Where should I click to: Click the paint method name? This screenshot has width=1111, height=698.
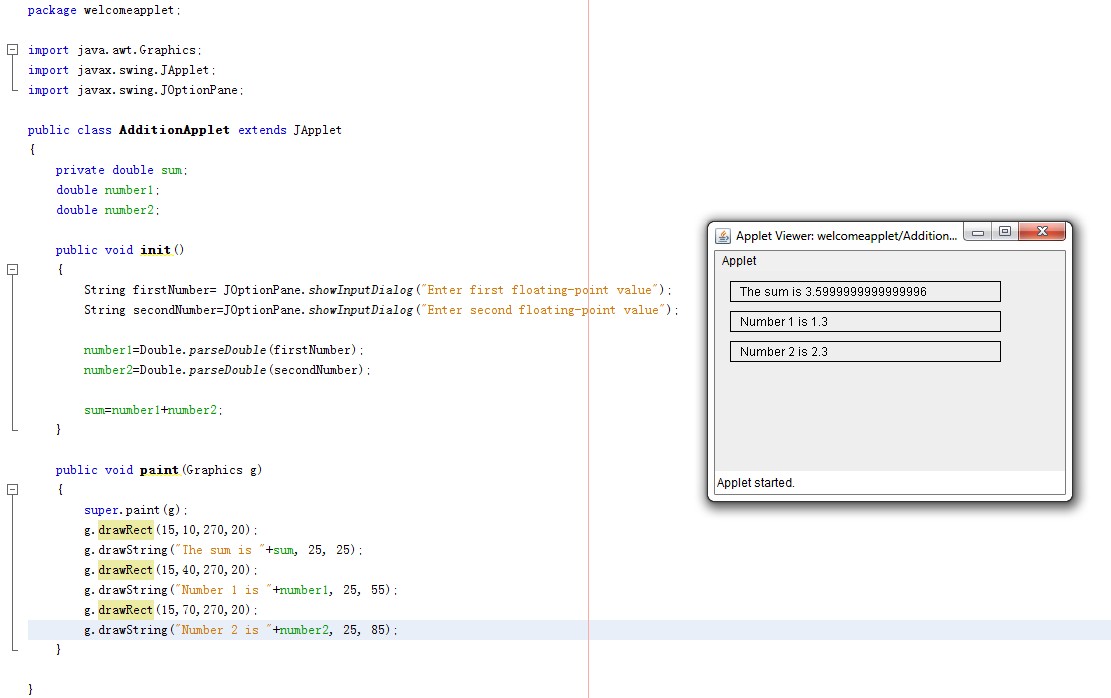coord(159,470)
